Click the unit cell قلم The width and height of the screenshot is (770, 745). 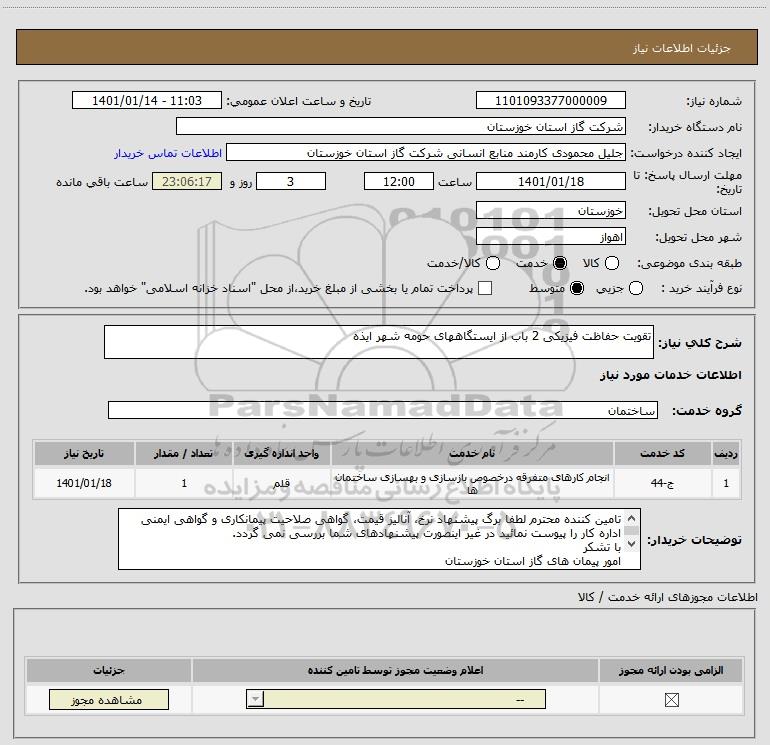pos(281,483)
